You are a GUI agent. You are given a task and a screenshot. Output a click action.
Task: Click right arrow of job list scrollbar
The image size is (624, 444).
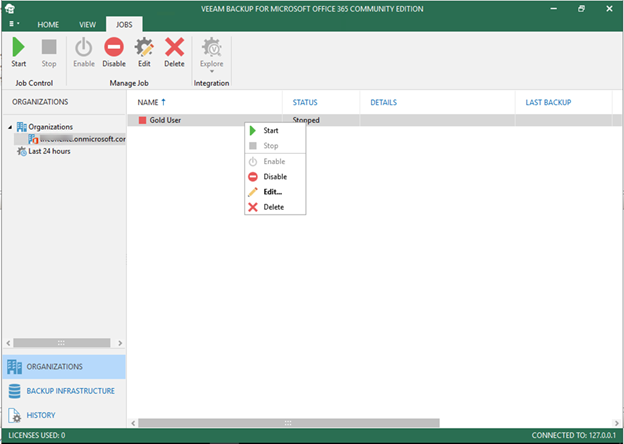616,423
